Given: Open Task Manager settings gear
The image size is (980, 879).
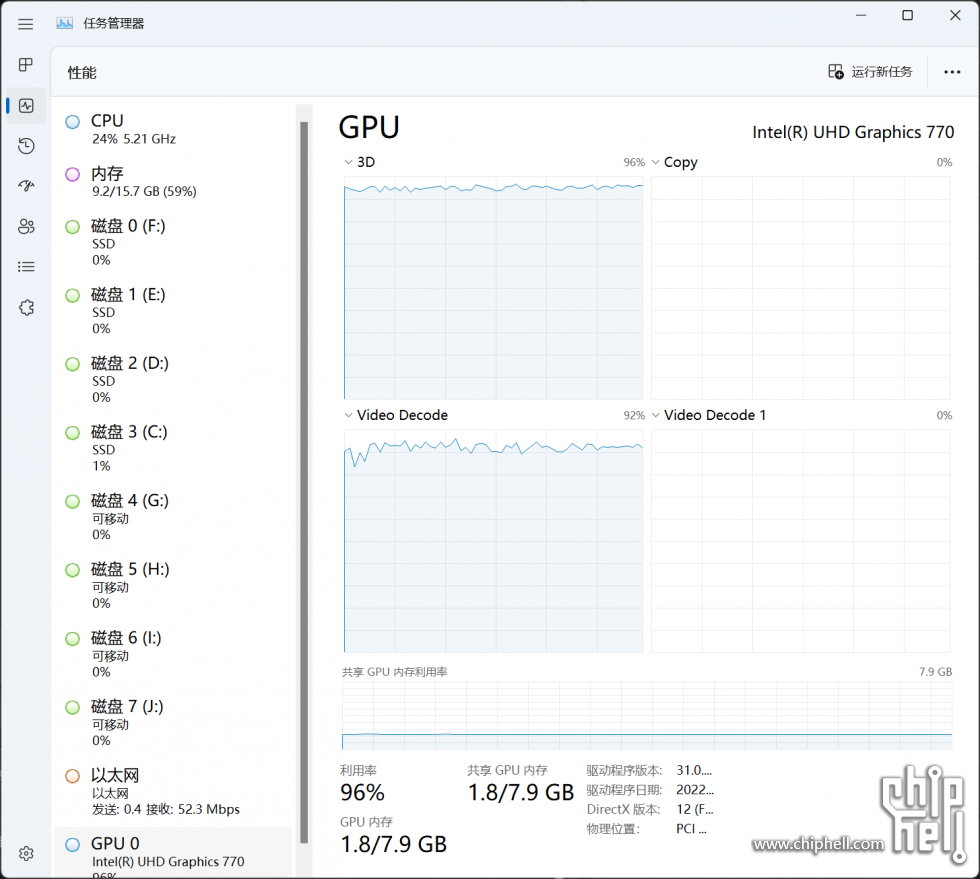Looking at the screenshot, I should tap(26, 853).
